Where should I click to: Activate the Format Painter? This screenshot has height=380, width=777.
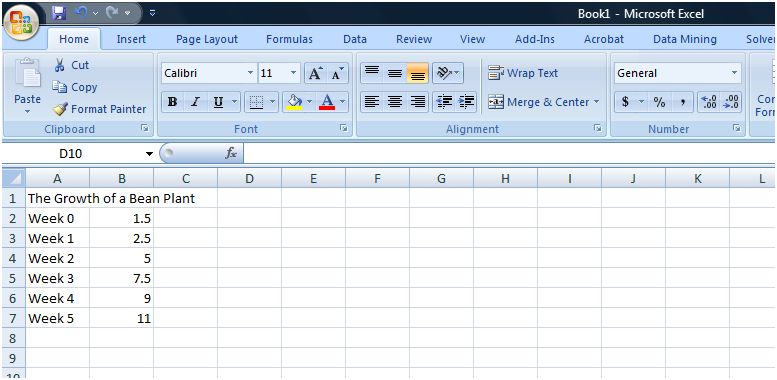click(100, 109)
